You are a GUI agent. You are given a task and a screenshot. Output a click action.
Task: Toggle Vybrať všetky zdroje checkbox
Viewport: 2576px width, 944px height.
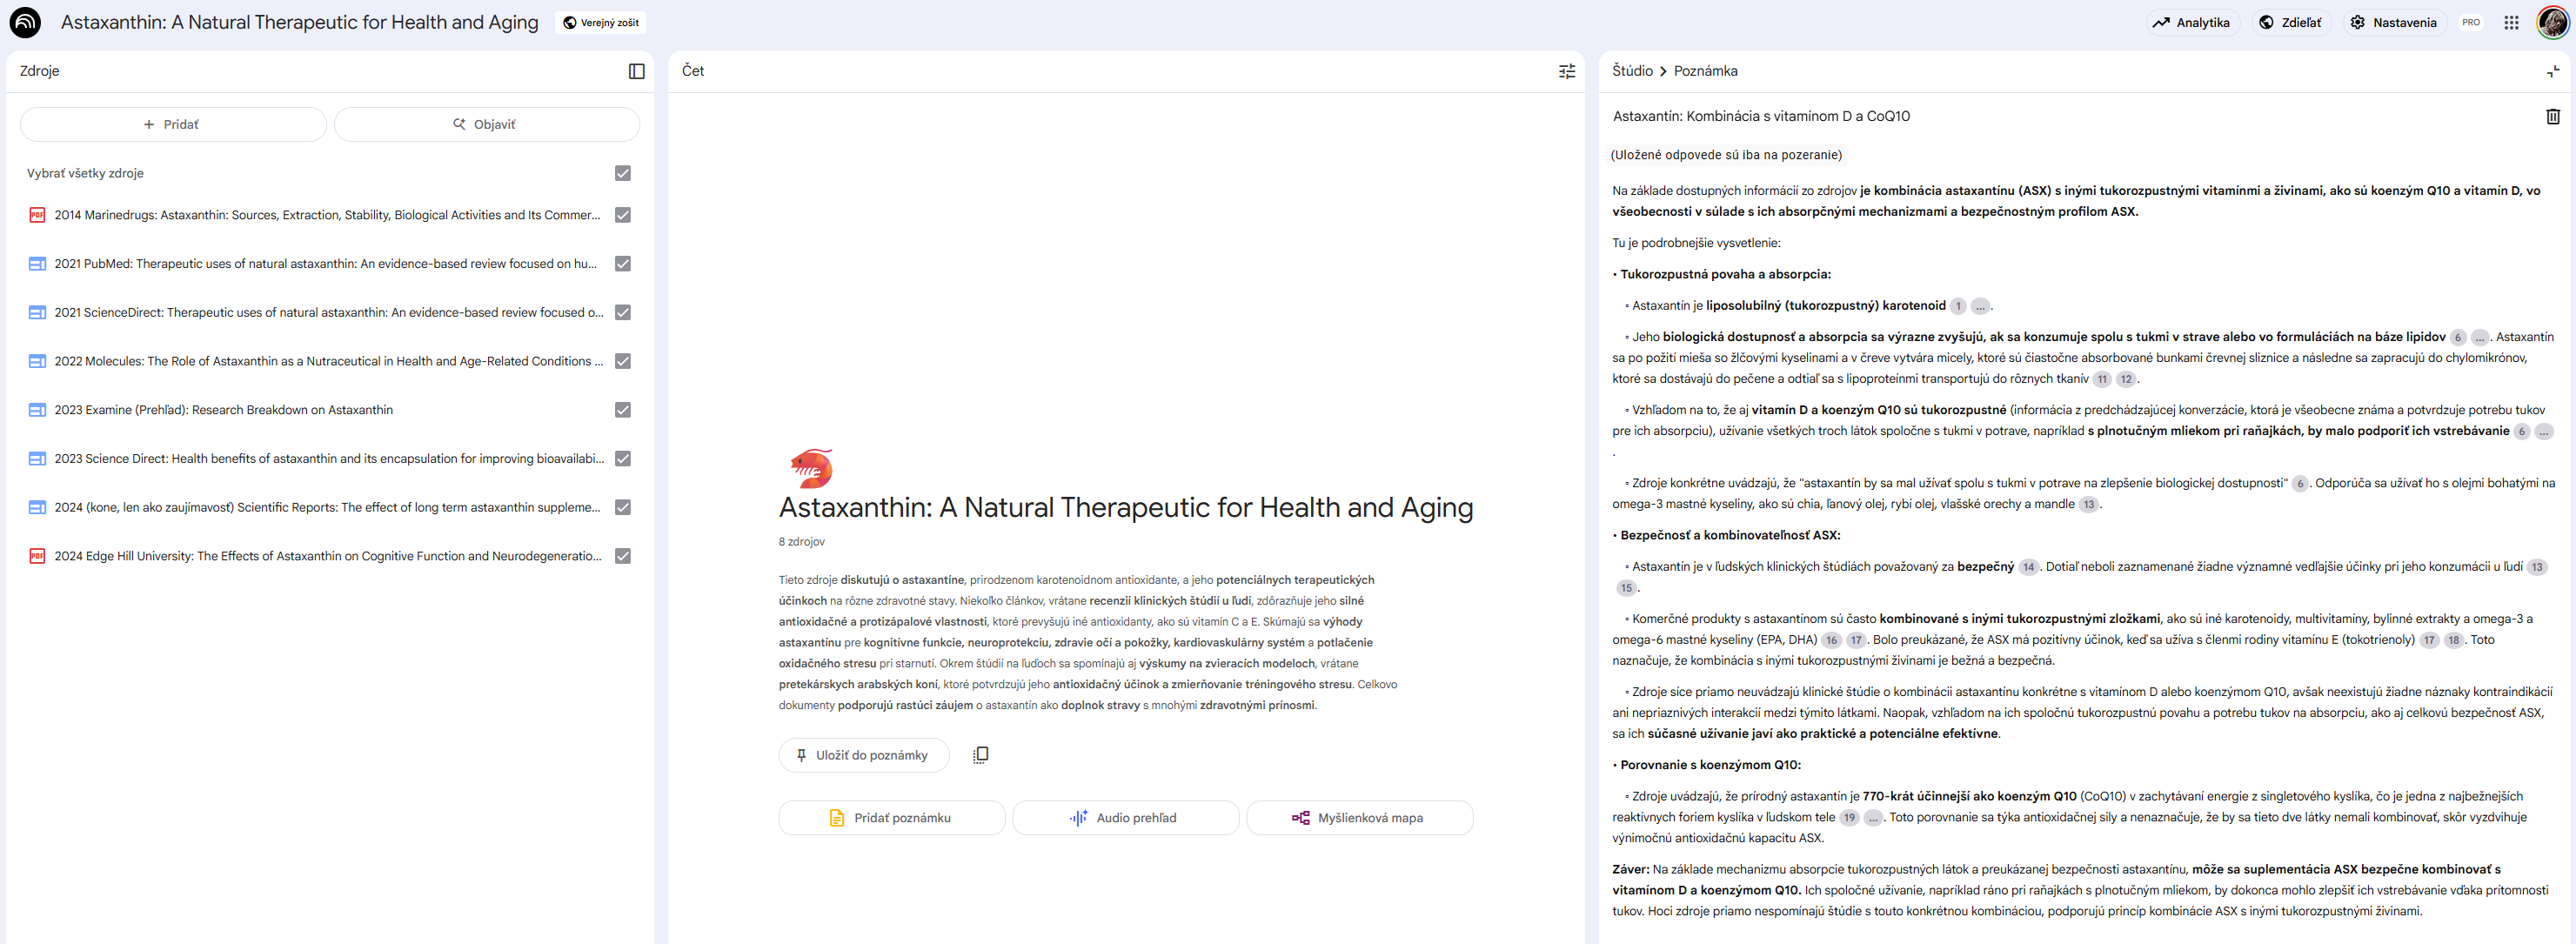click(x=623, y=173)
